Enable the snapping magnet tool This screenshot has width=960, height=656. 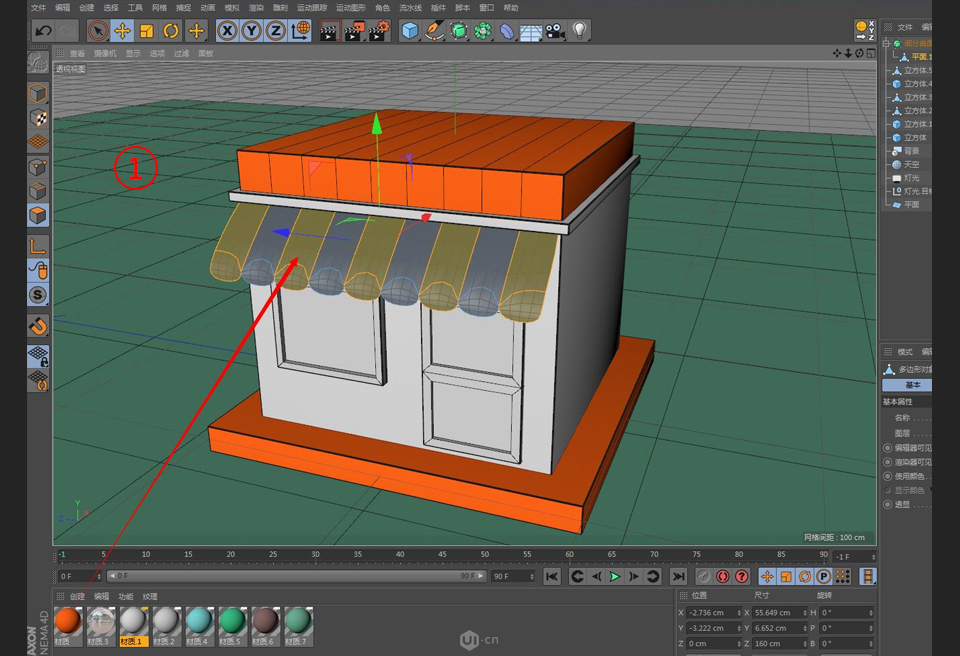(37, 324)
